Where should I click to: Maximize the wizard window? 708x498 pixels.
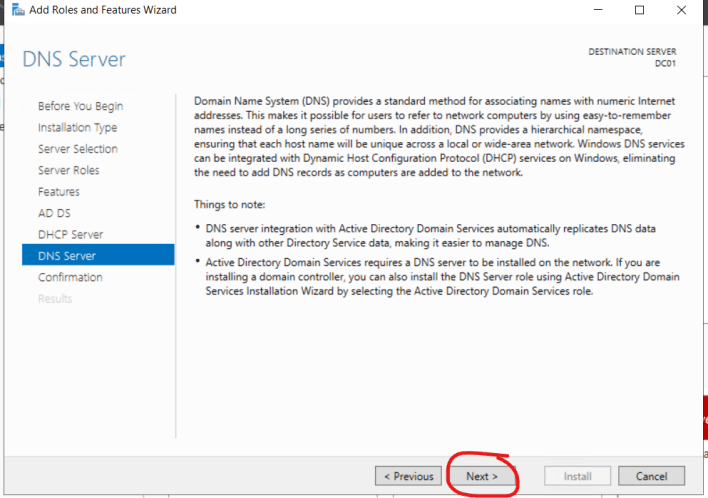tap(639, 9)
